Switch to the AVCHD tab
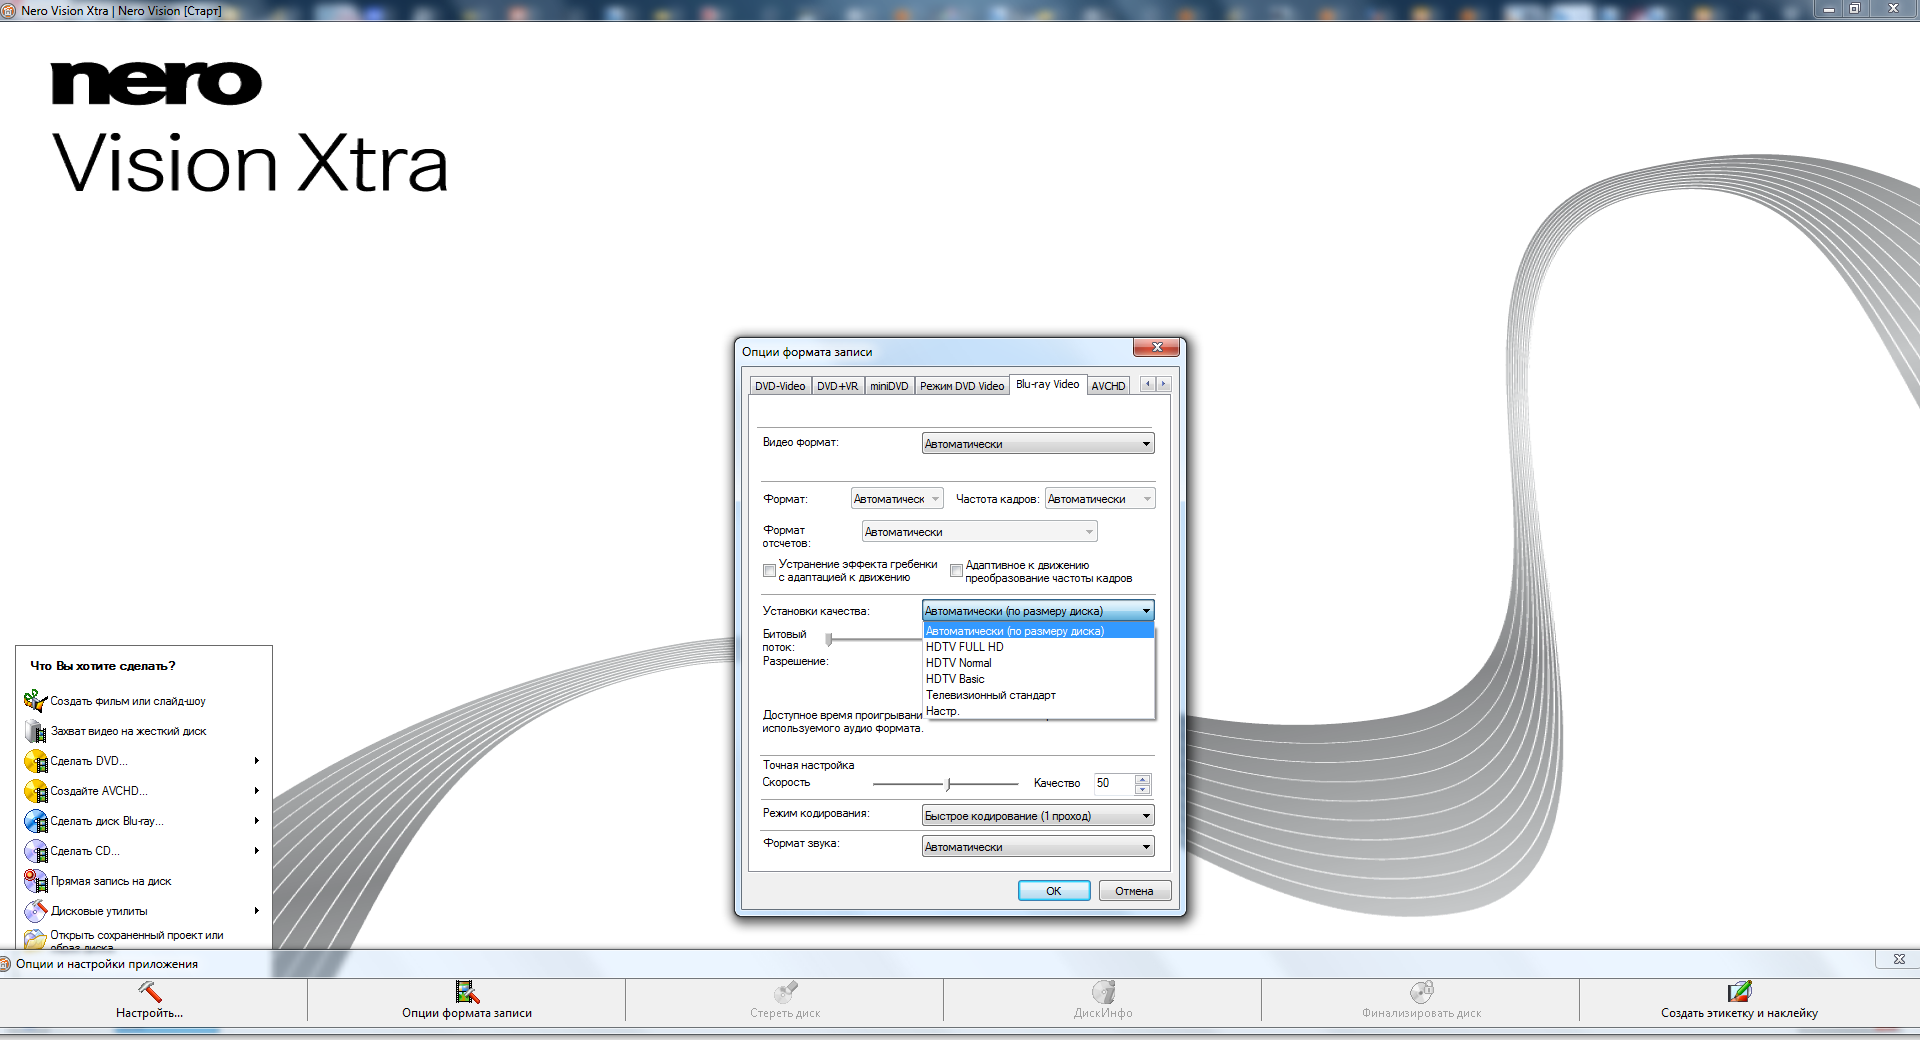 tap(1108, 386)
